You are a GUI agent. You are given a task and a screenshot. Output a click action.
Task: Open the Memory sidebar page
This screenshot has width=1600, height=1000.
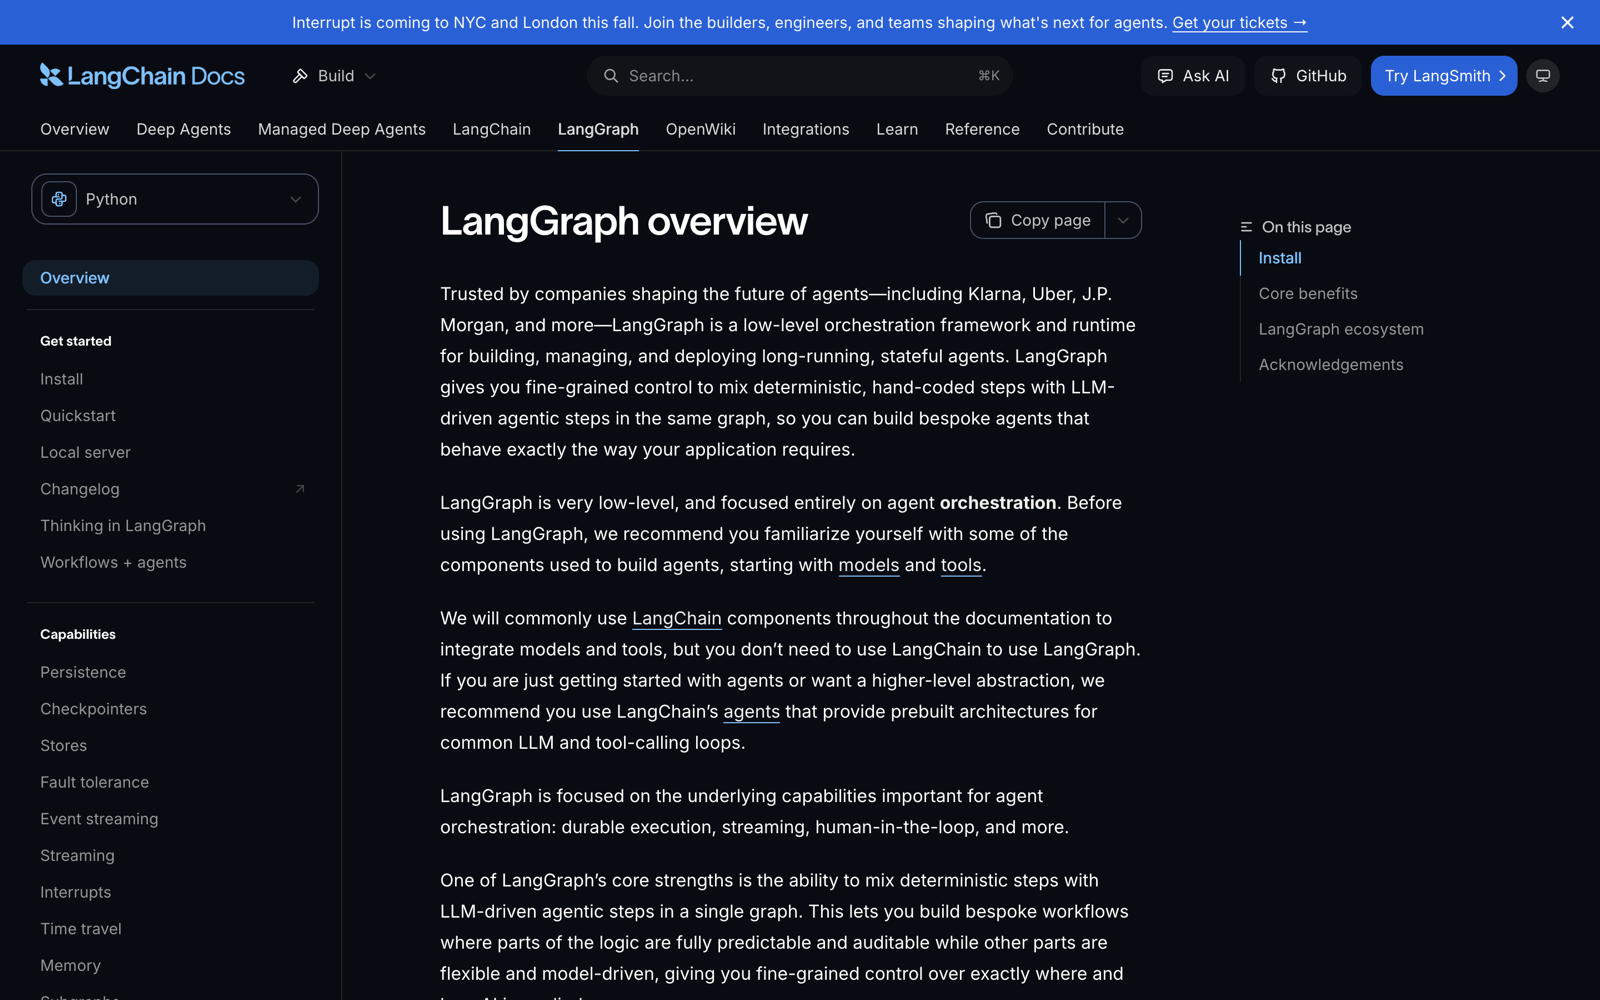coord(70,966)
